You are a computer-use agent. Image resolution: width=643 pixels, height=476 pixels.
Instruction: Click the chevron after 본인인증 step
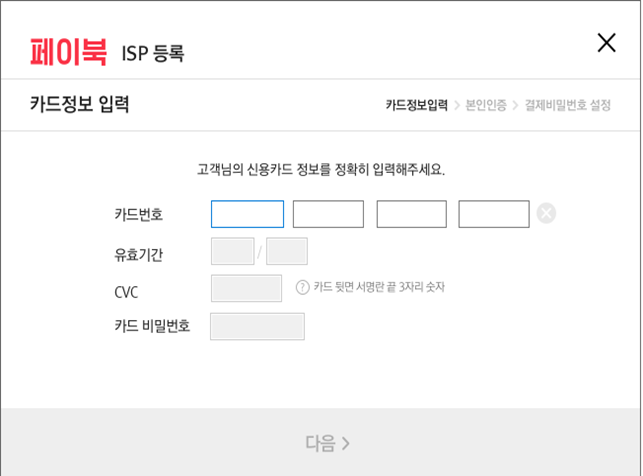point(515,105)
